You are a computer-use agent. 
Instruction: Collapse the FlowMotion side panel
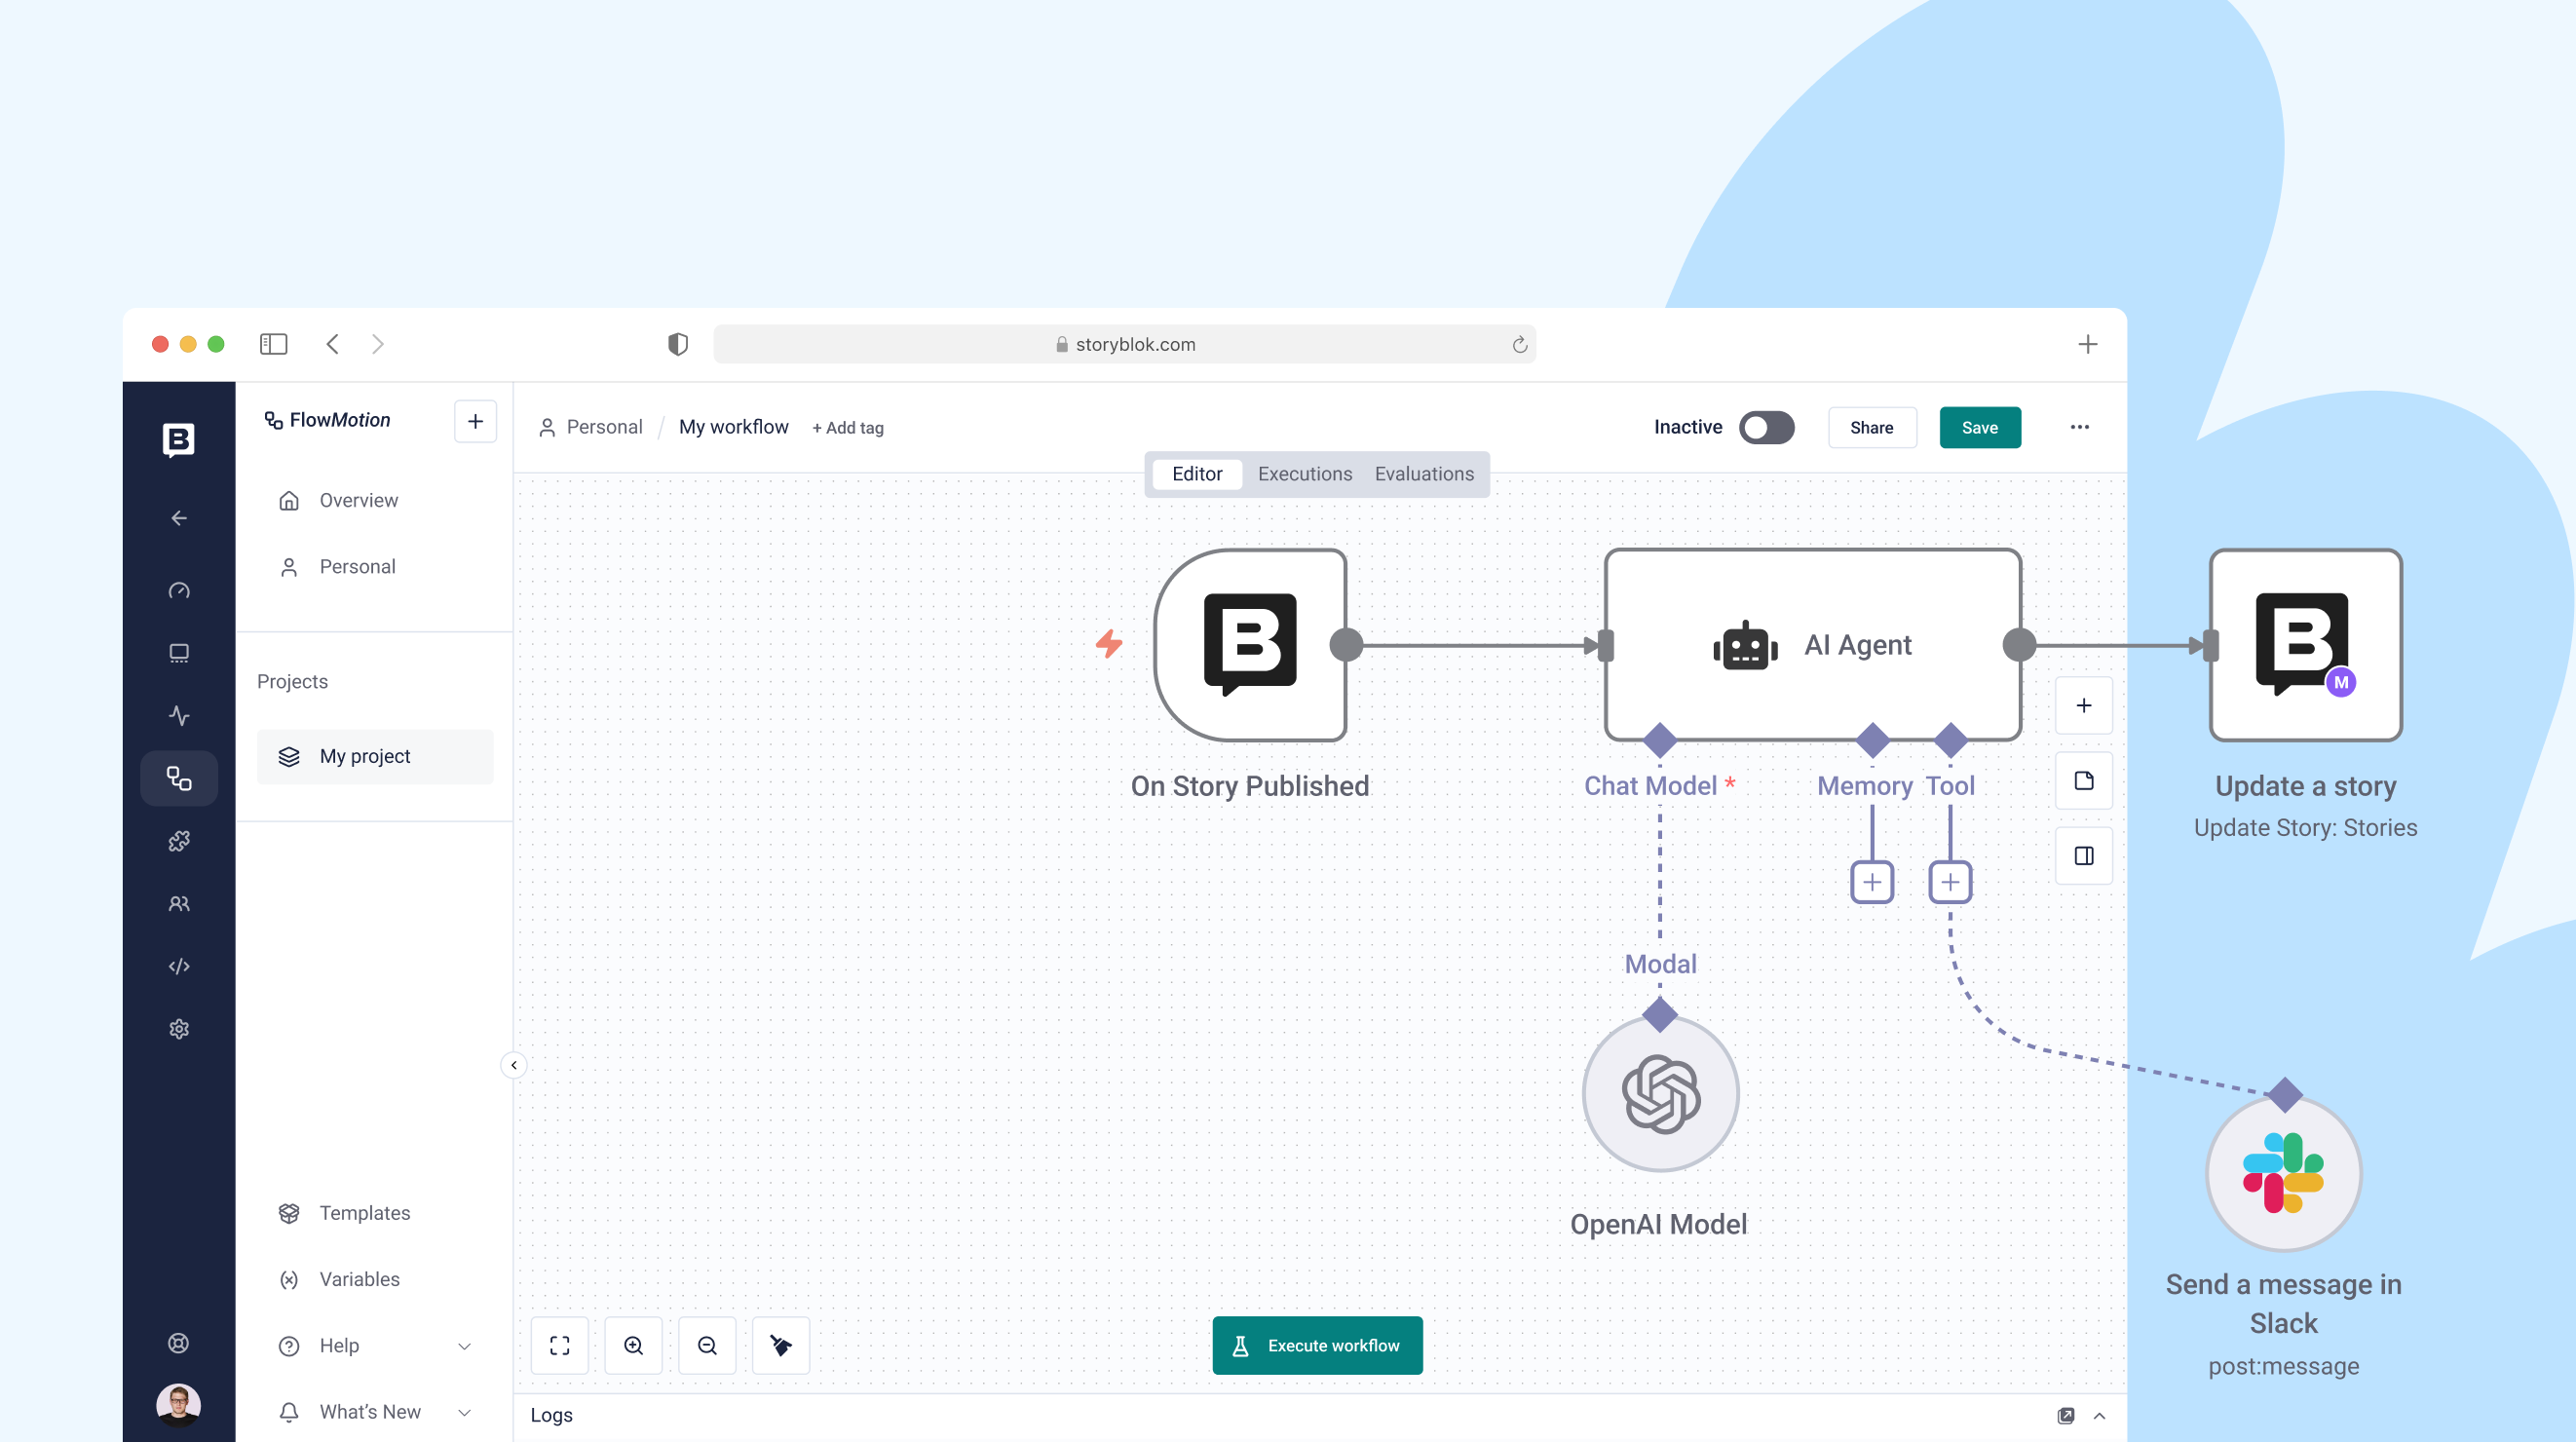pyautogui.click(x=514, y=1065)
